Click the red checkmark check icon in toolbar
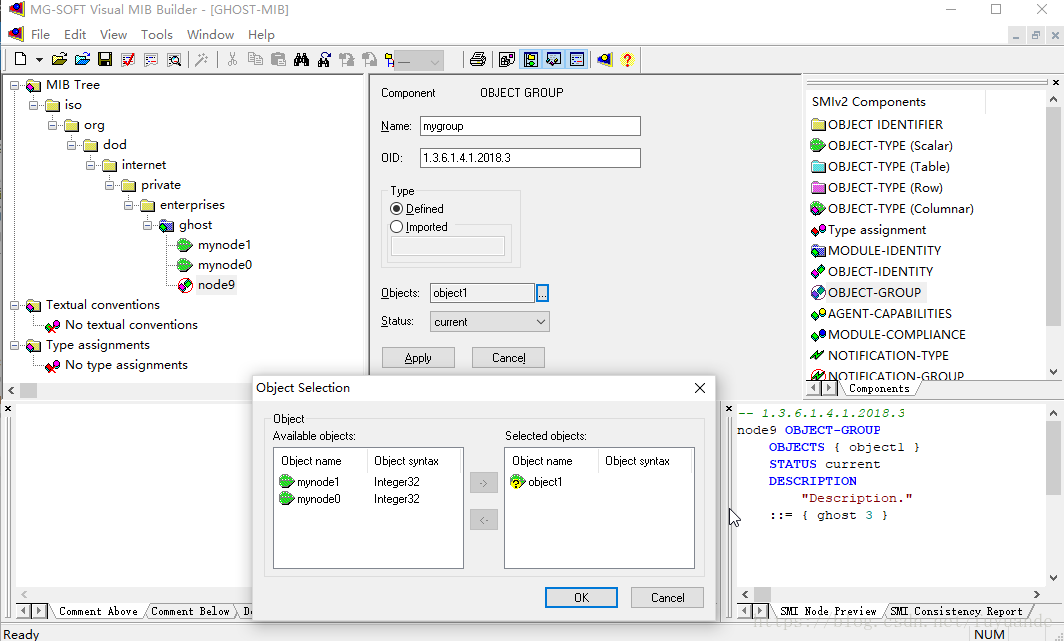Image resolution: width=1064 pixels, height=641 pixels. coord(128,60)
